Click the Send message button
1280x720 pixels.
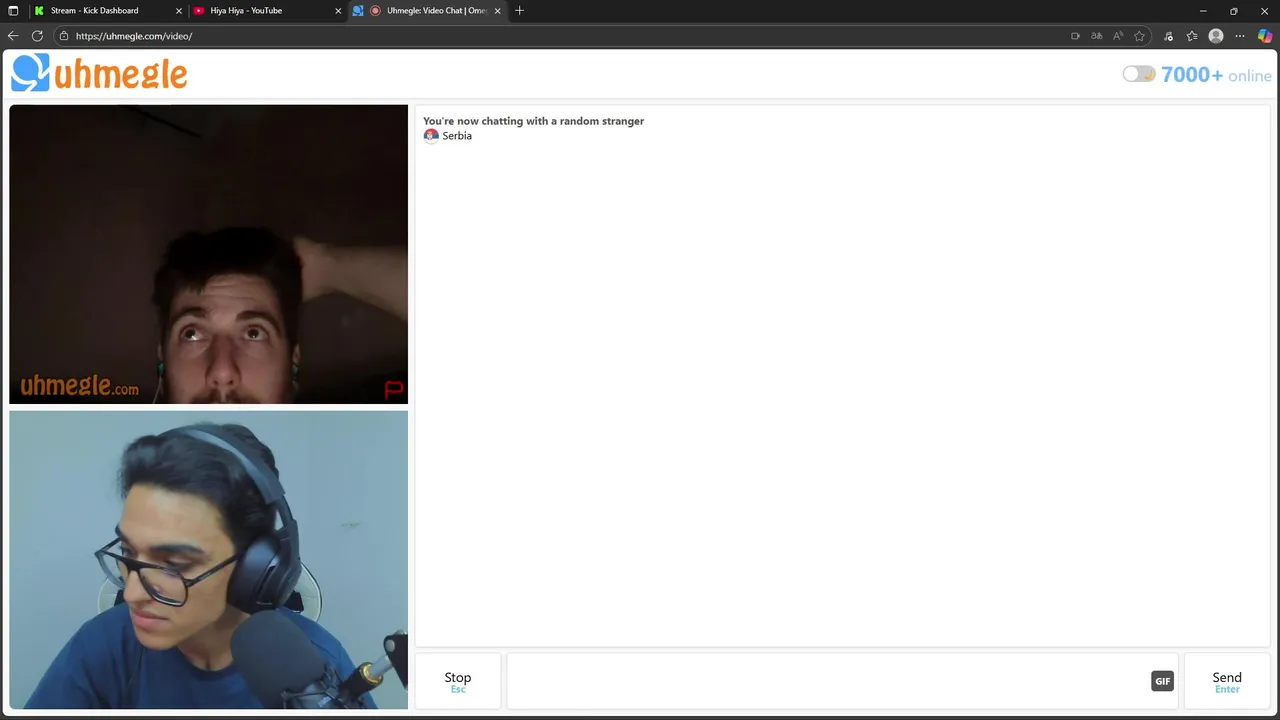[x=1227, y=681]
